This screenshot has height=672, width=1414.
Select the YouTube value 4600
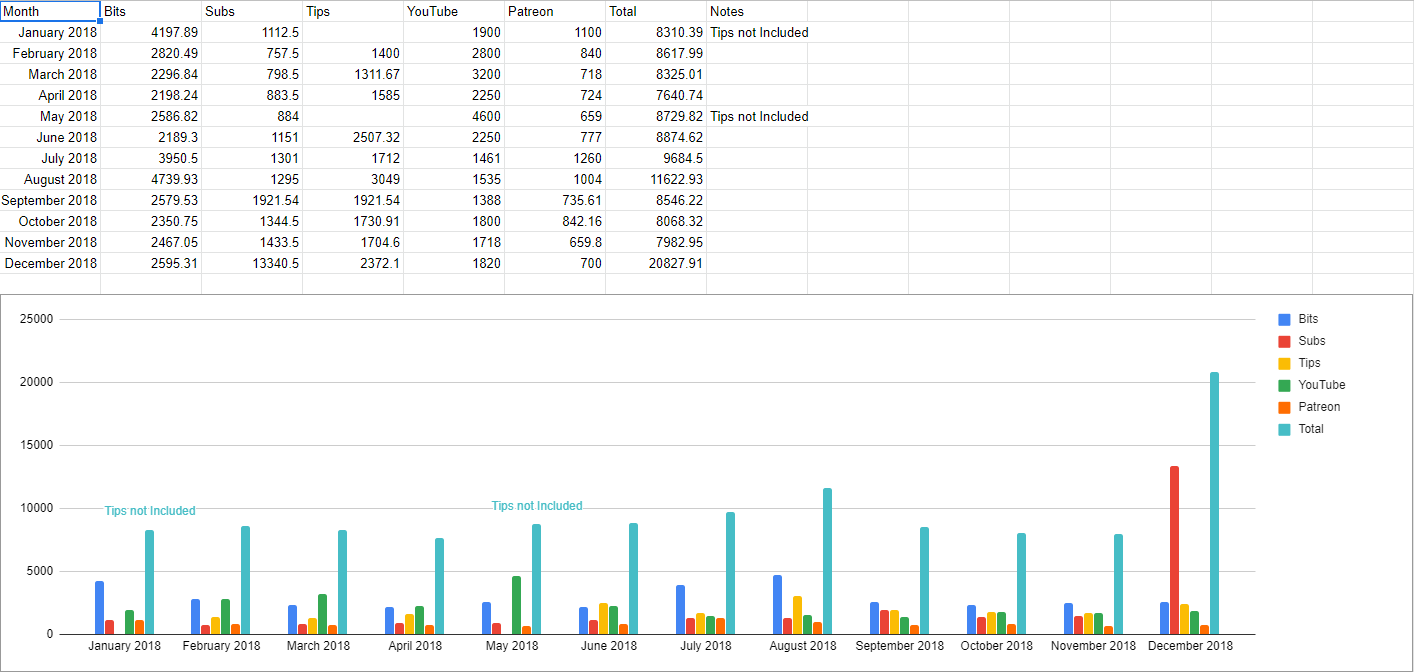(454, 116)
